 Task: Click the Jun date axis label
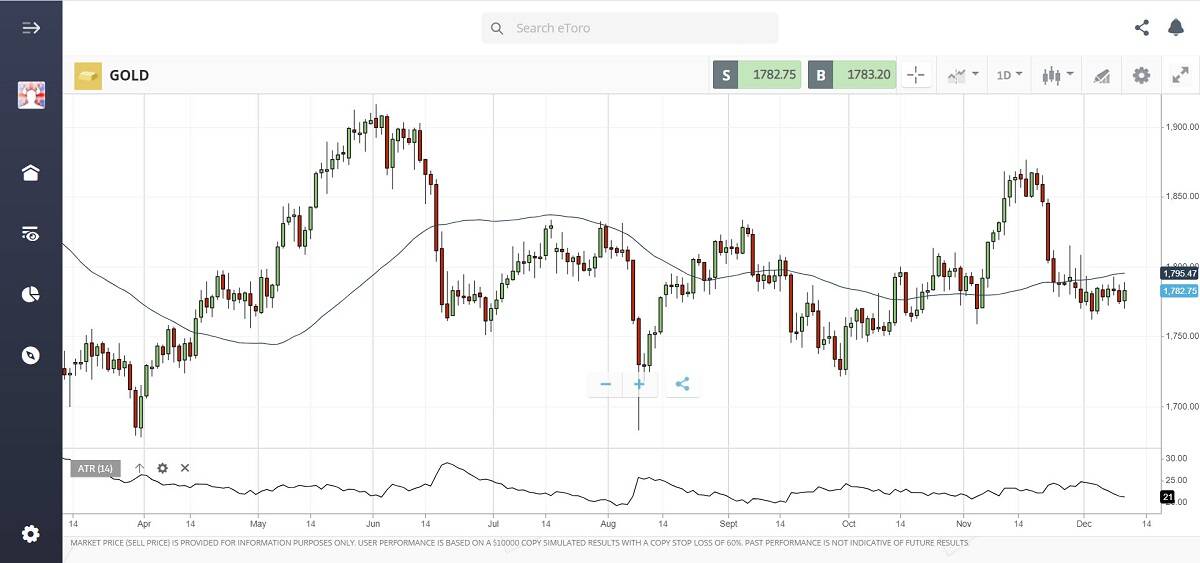click(373, 523)
